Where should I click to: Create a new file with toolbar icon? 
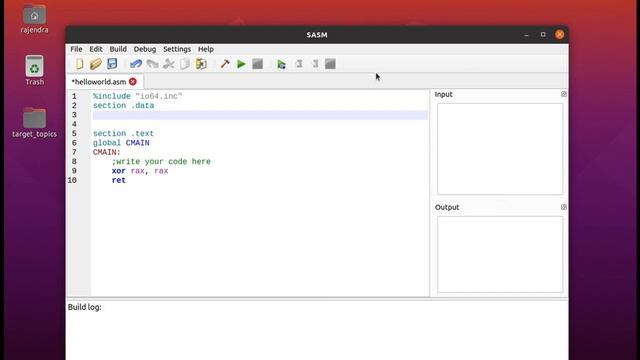tap(79, 64)
